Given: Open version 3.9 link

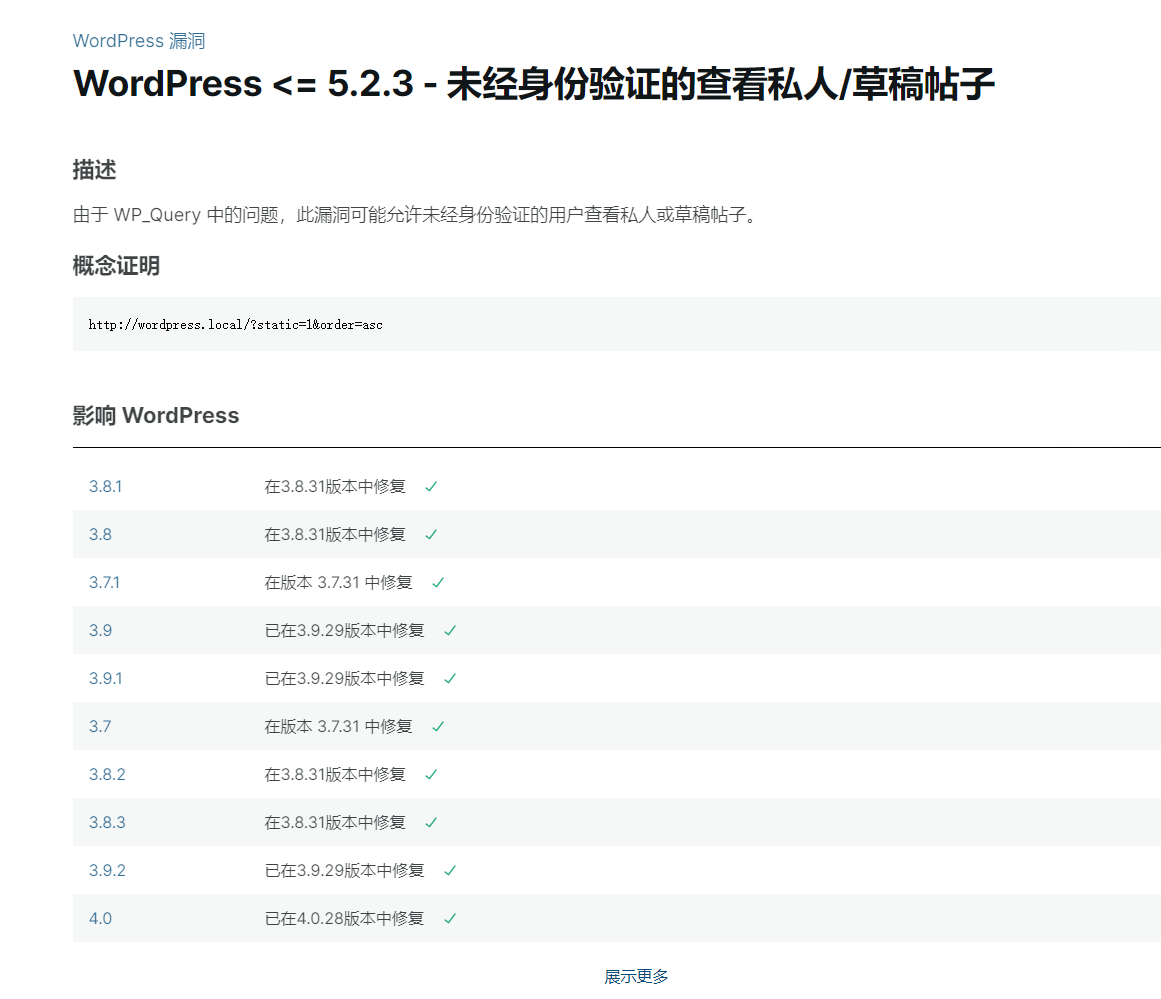Looking at the screenshot, I should point(100,630).
